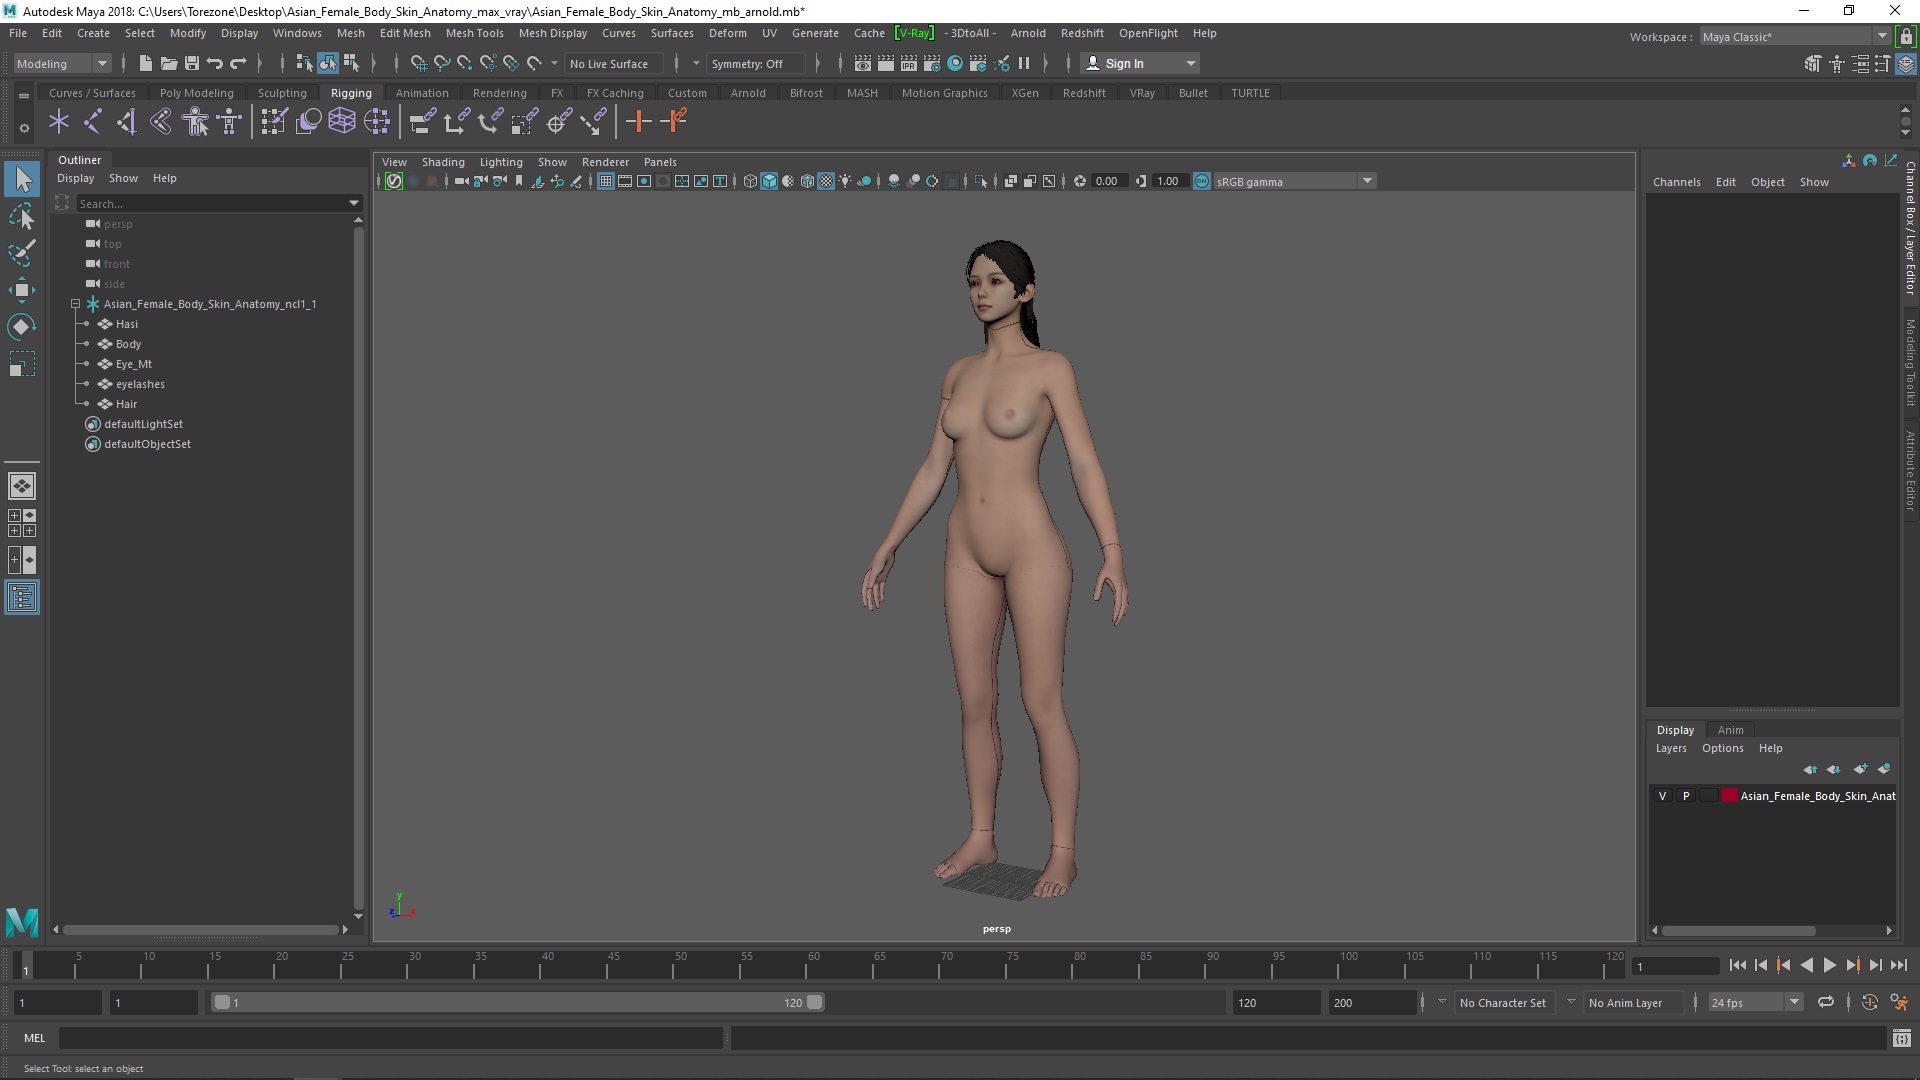This screenshot has width=1920, height=1080.
Task: Select the four view layout icon
Action: (x=22, y=523)
